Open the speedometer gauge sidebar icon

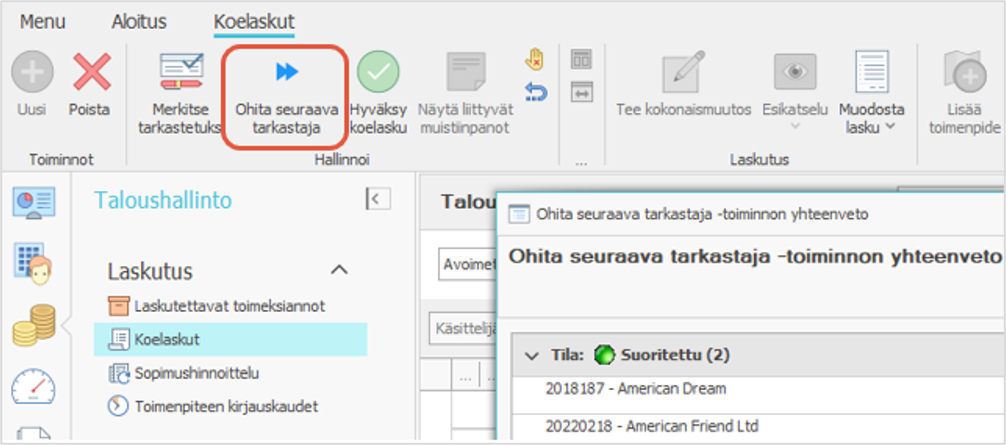[x=33, y=387]
